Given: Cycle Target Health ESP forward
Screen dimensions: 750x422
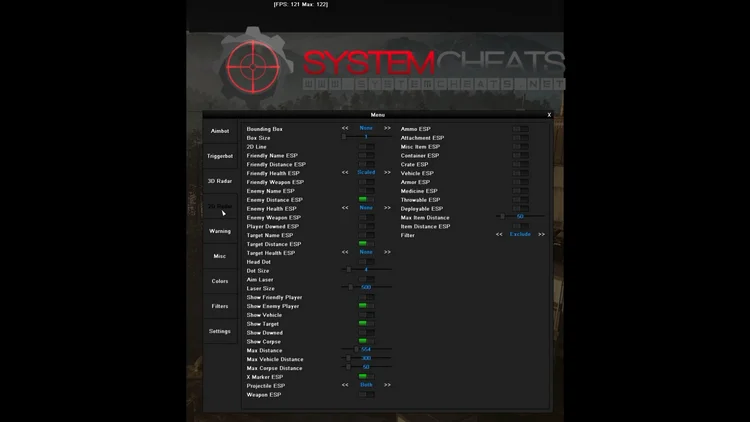Looking at the screenshot, I should [x=387, y=252].
